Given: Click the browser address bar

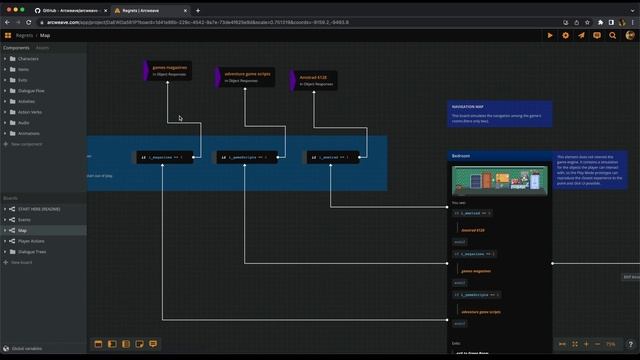Looking at the screenshot, I should click(x=300, y=22).
